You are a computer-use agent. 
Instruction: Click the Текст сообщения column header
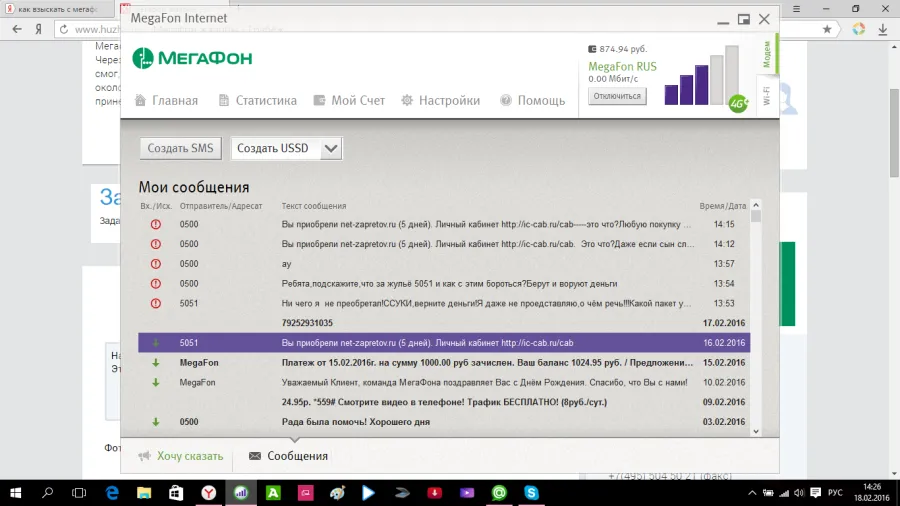(314, 206)
